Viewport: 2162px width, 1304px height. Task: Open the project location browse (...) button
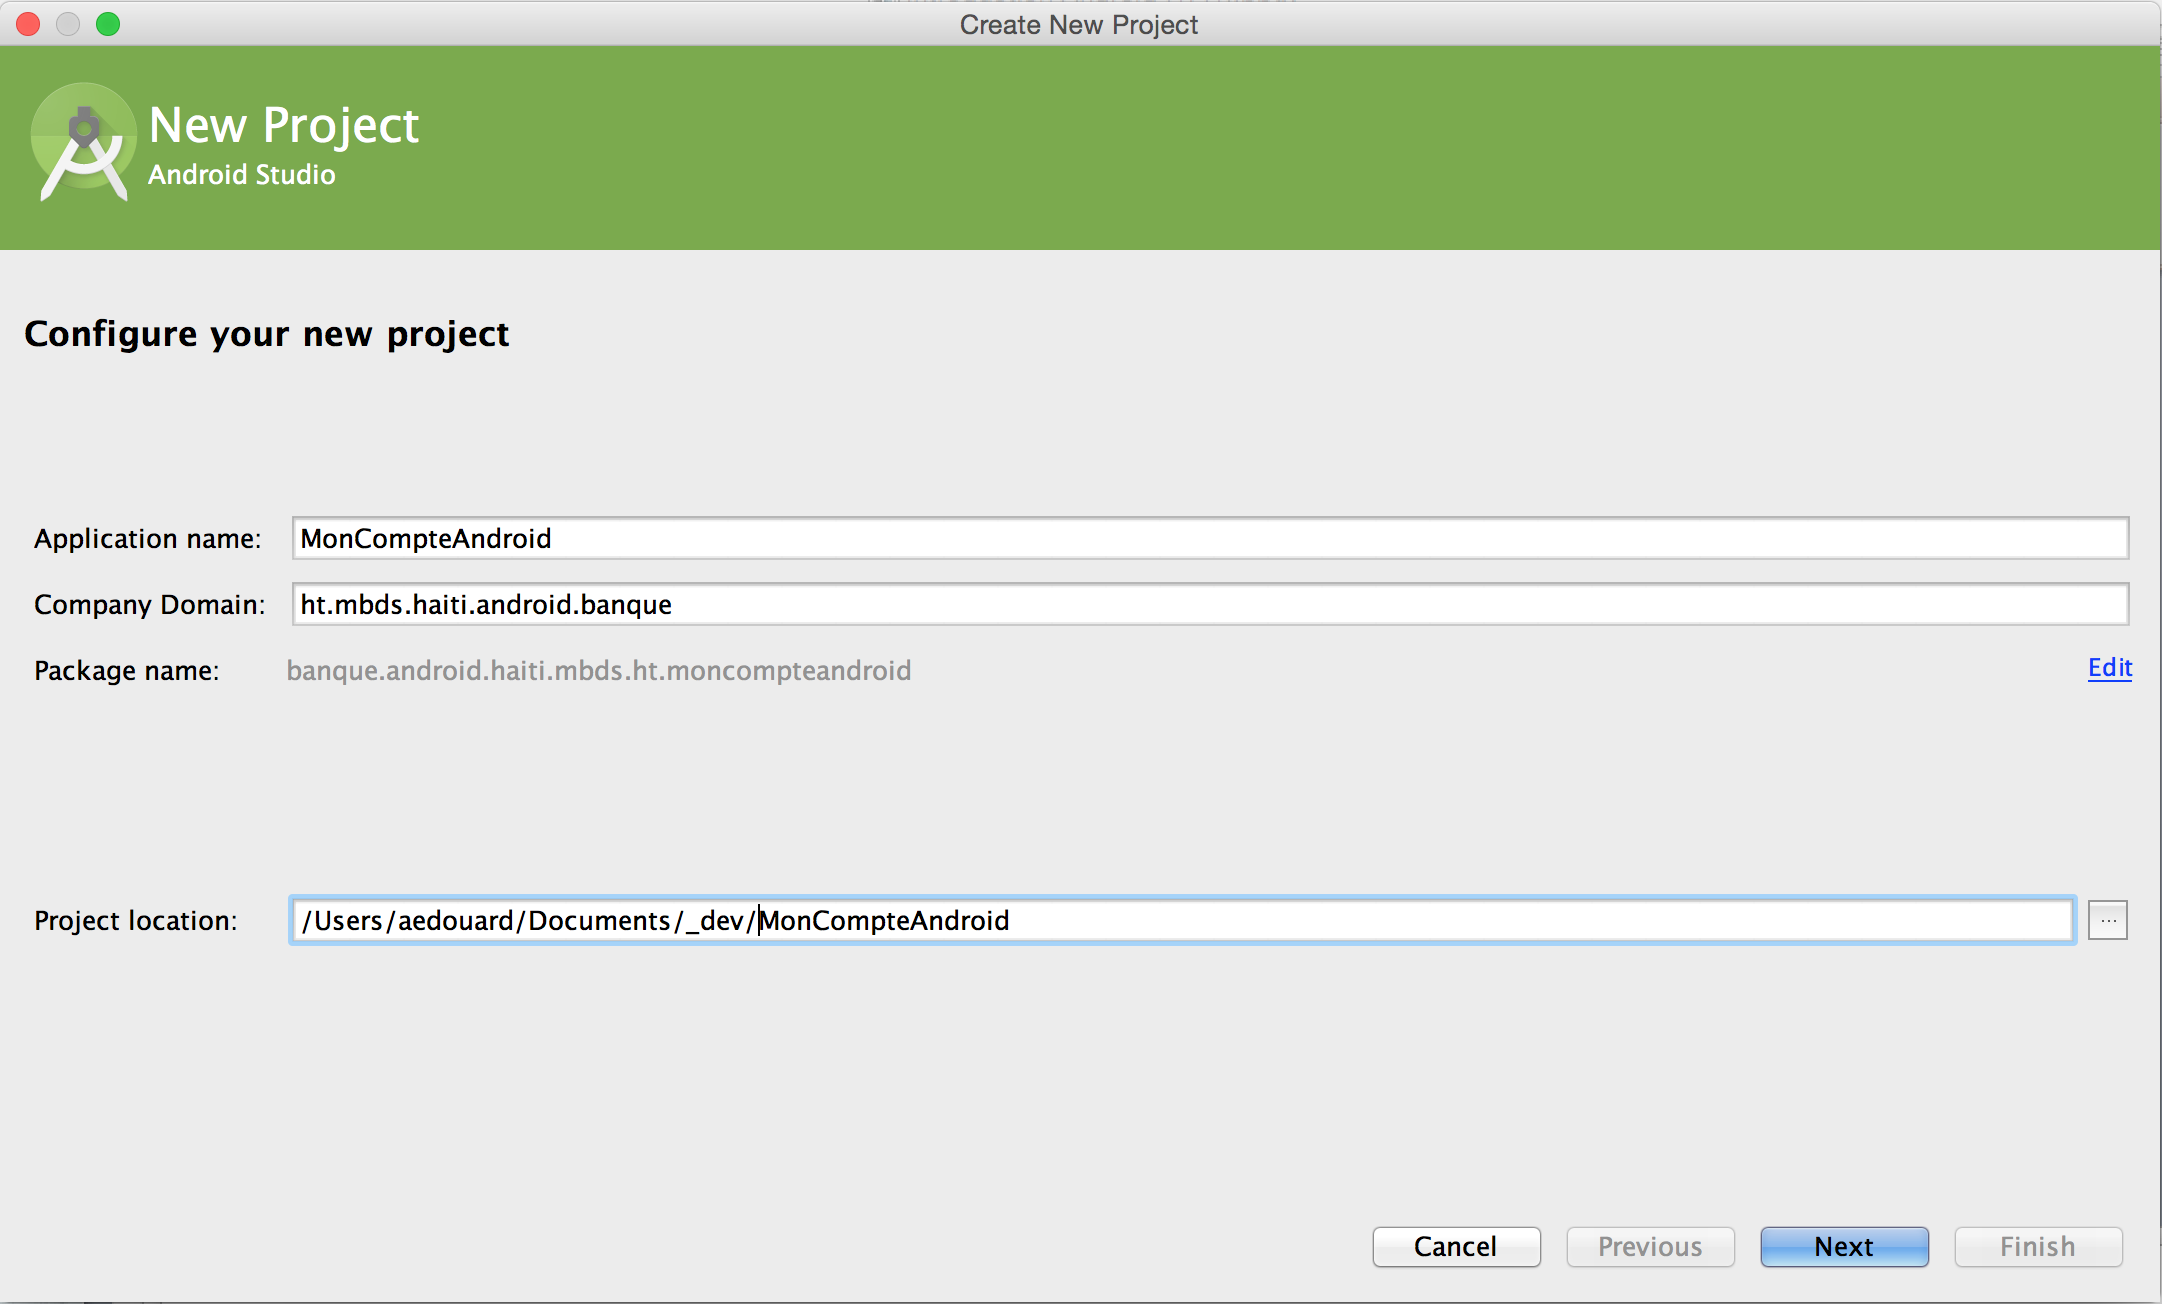(2108, 920)
